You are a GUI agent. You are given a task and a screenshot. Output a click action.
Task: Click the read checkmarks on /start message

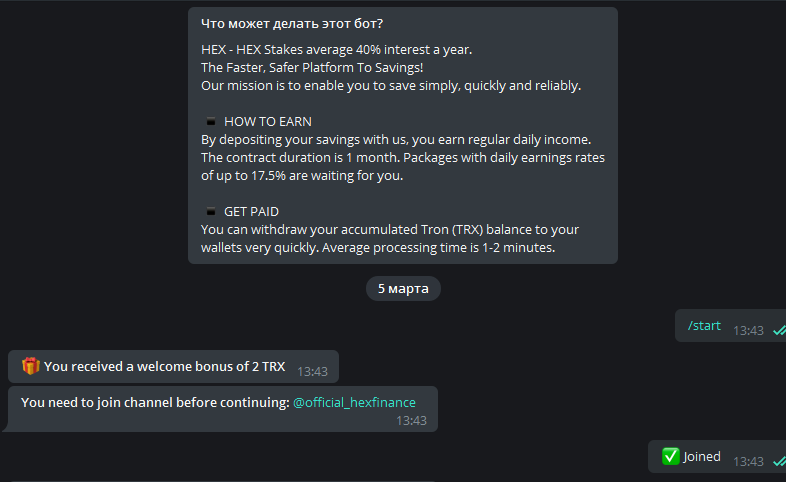[779, 330]
